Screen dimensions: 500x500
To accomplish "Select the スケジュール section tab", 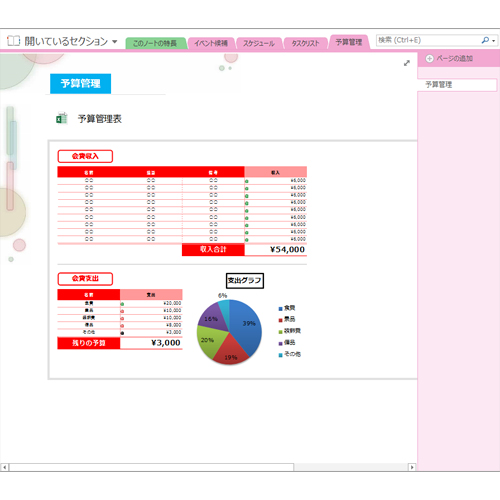I will point(259,43).
